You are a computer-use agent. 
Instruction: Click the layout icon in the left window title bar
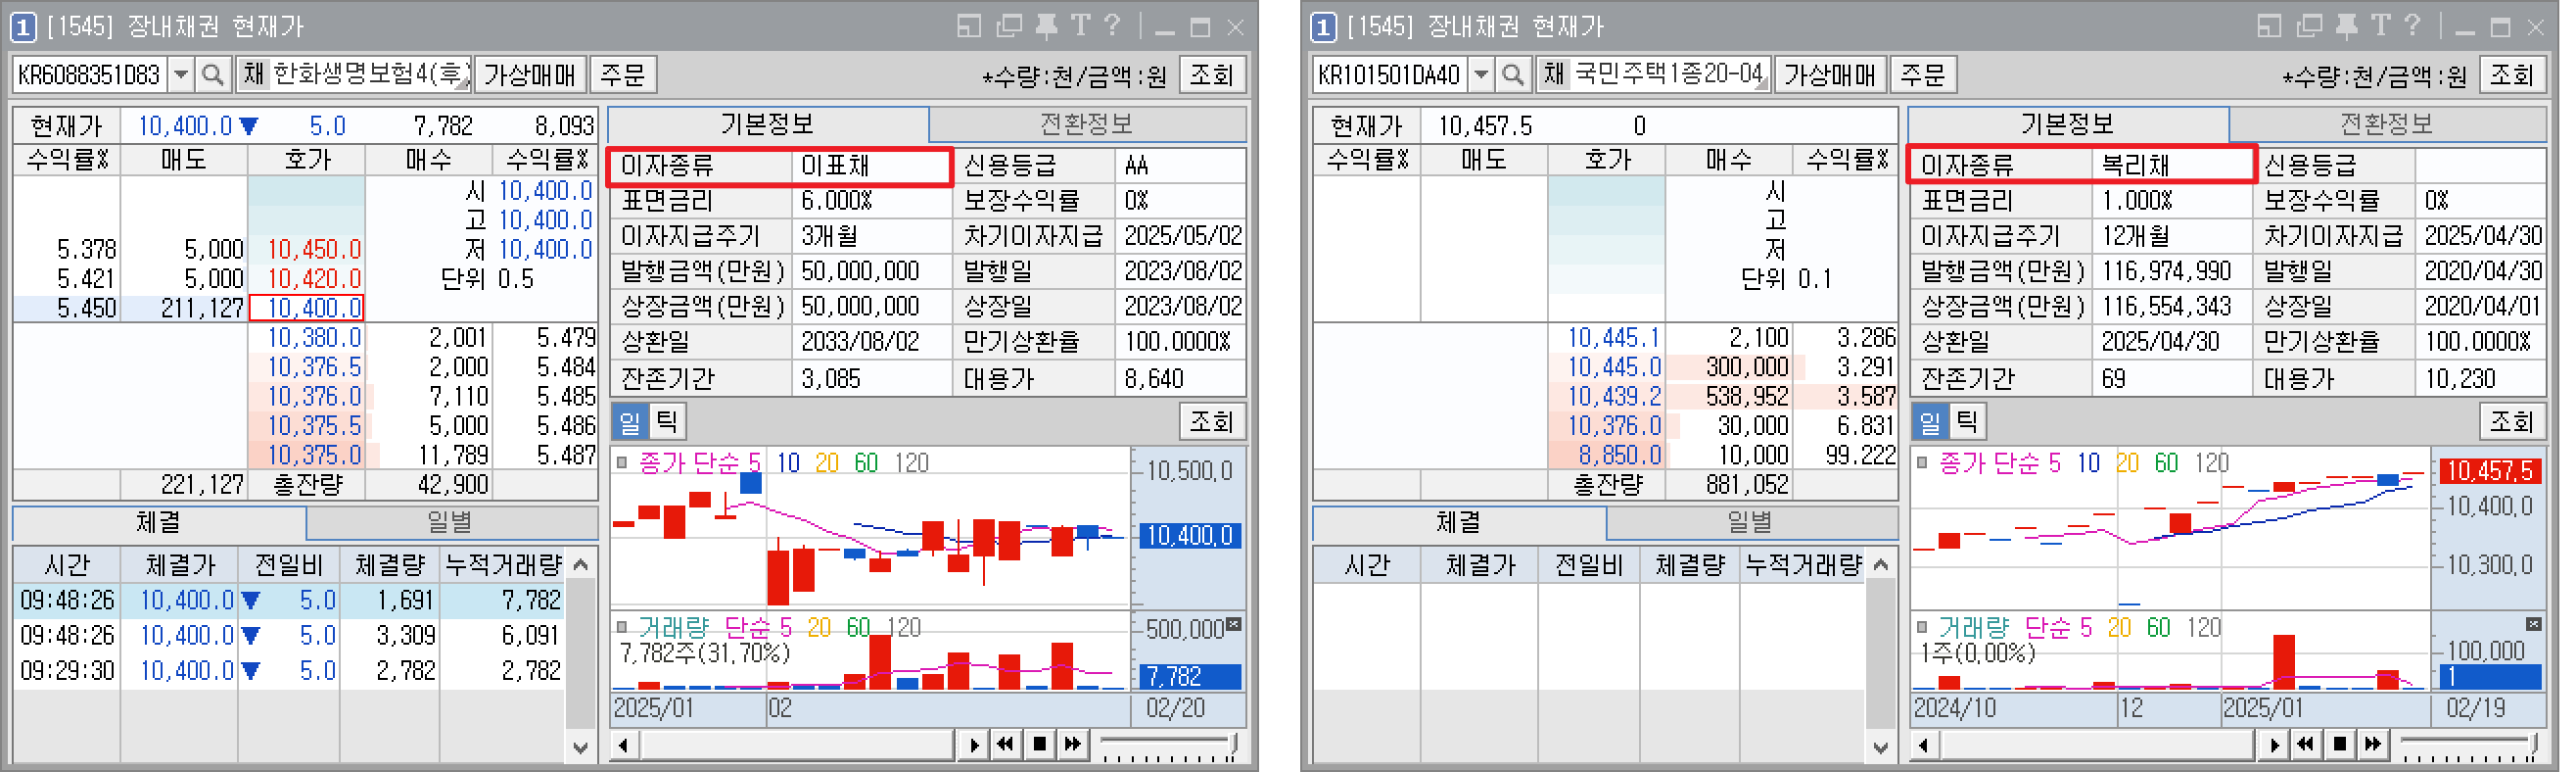[x=968, y=26]
